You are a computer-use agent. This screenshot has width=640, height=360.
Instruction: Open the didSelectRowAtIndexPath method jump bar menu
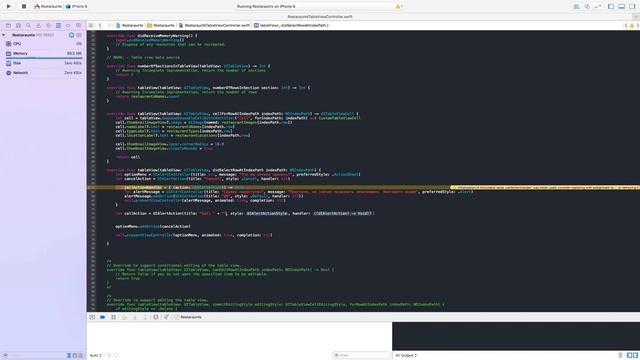click(291, 25)
